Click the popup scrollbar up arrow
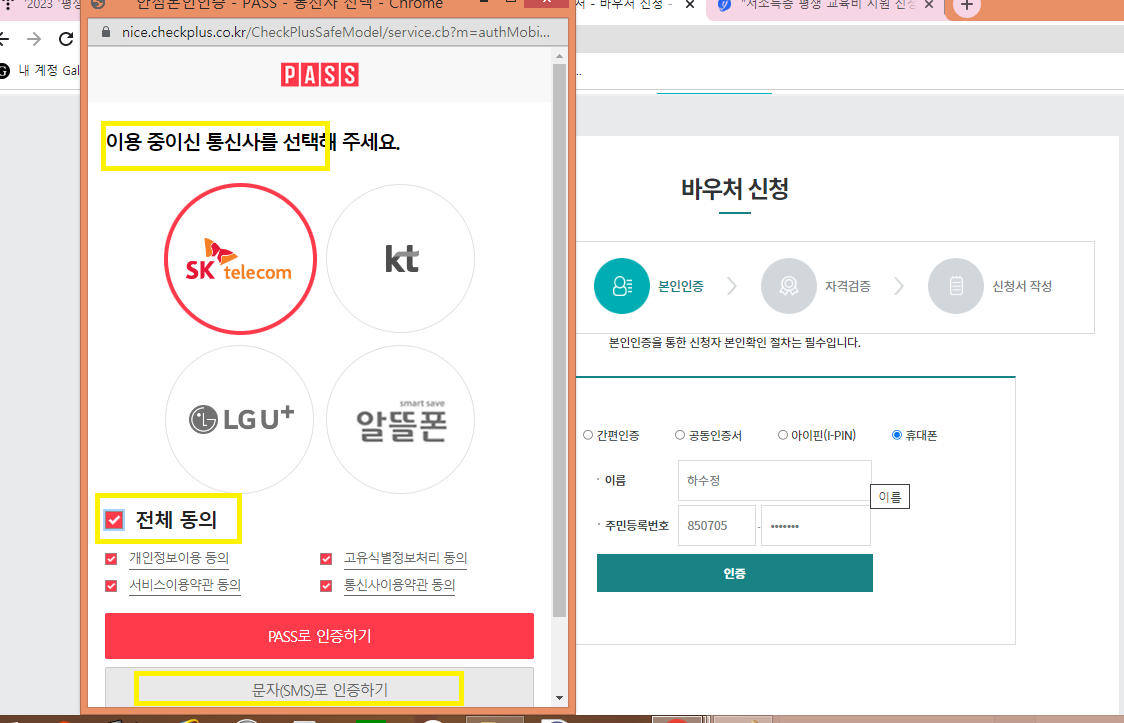Viewport: 1124px width, 723px height. 559,56
